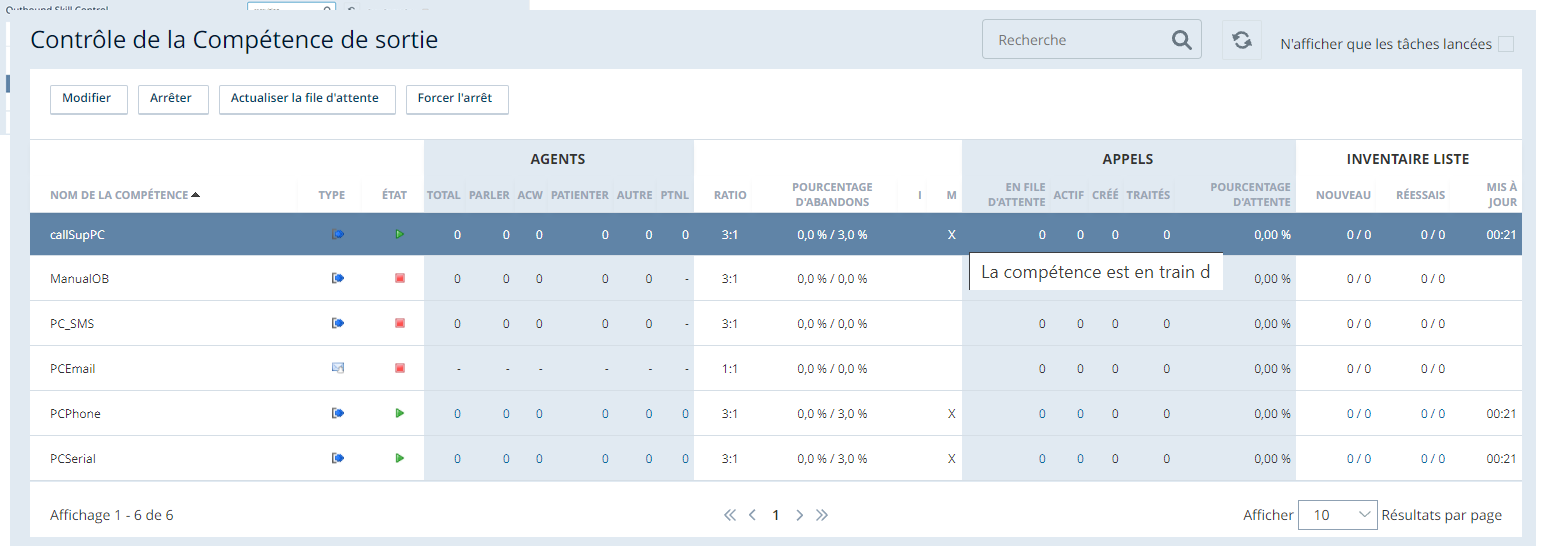Select the PC_SMS skill row name
Viewport: 1548px width, 558px height.
pos(72,323)
